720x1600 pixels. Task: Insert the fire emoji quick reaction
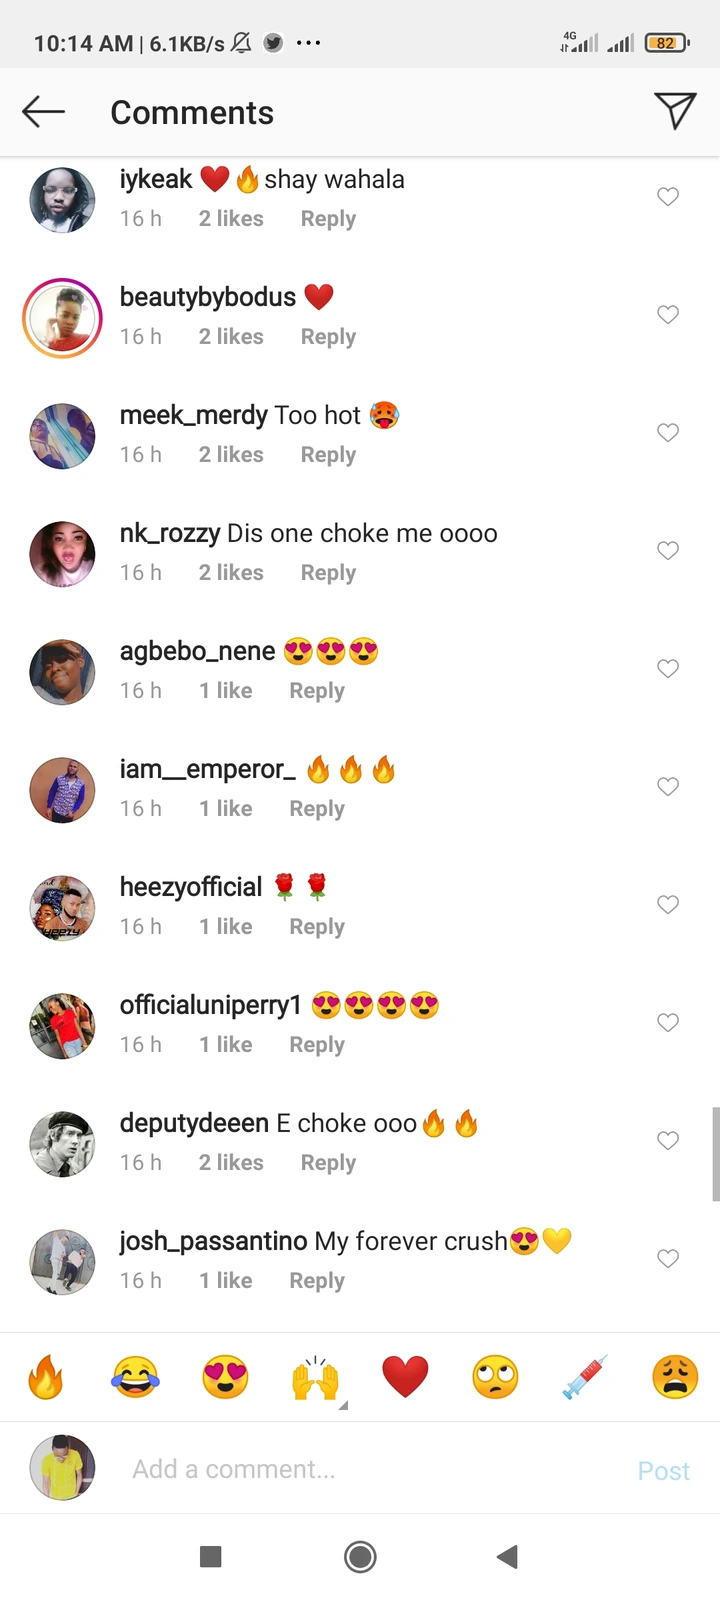(x=45, y=1377)
